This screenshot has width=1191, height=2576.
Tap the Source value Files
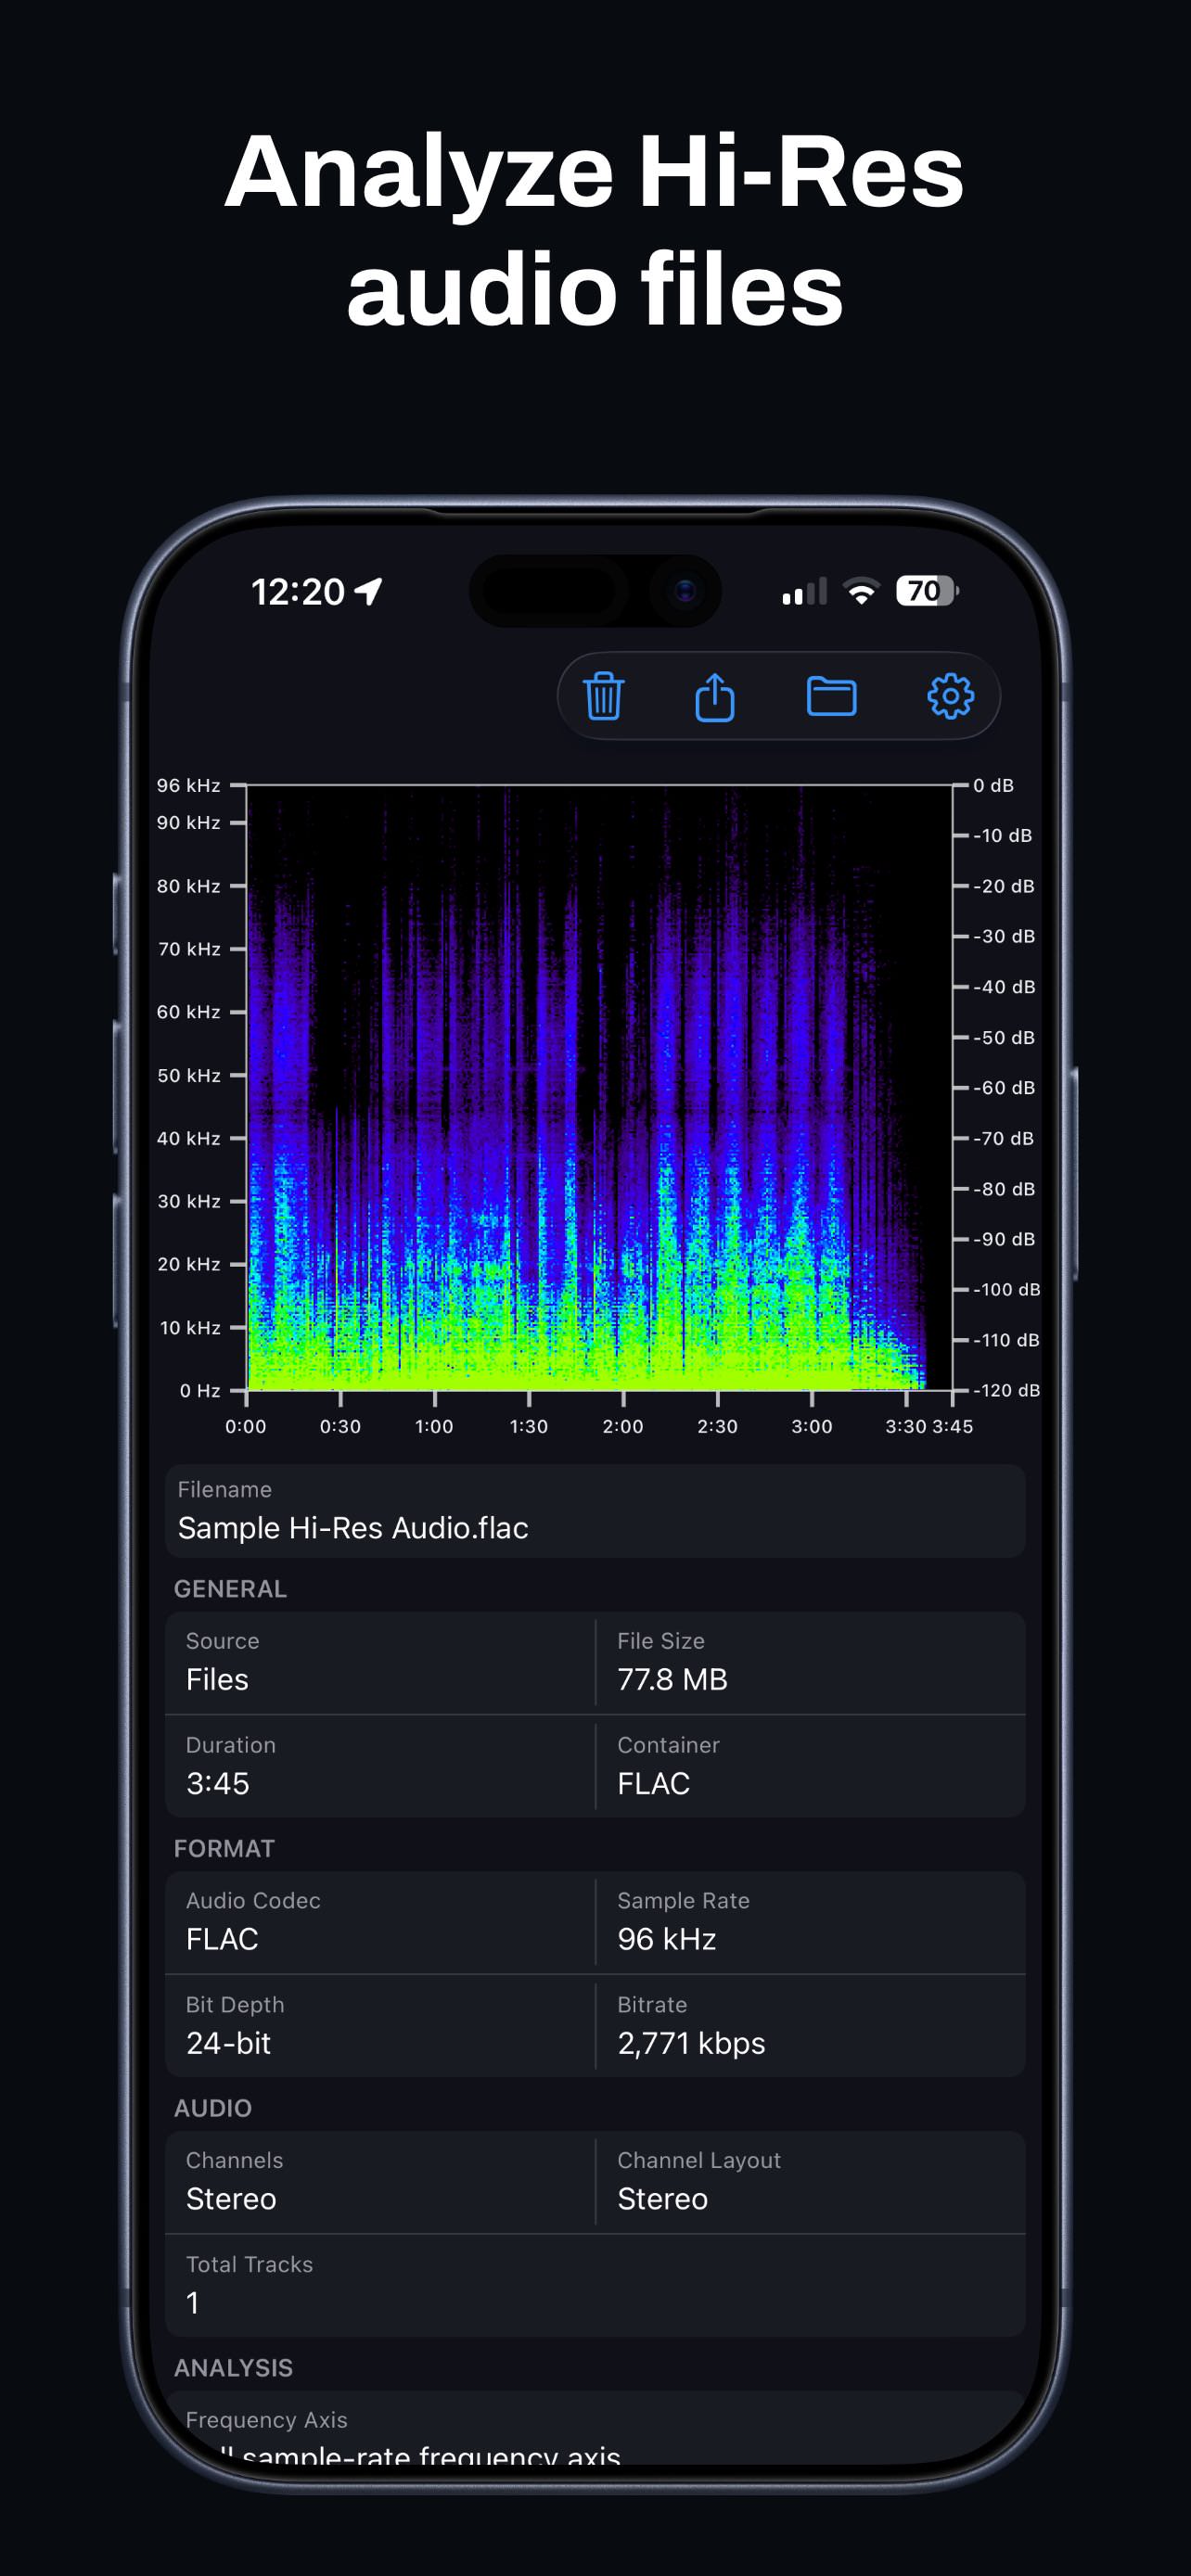click(217, 1679)
